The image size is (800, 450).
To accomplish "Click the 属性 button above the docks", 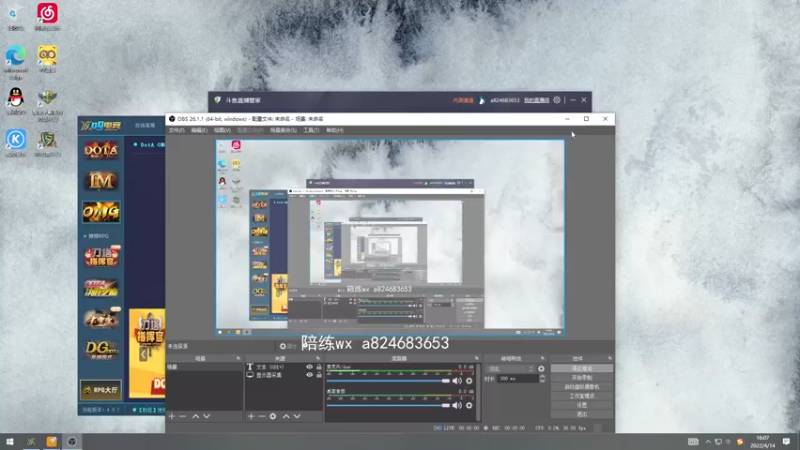I will [288, 346].
